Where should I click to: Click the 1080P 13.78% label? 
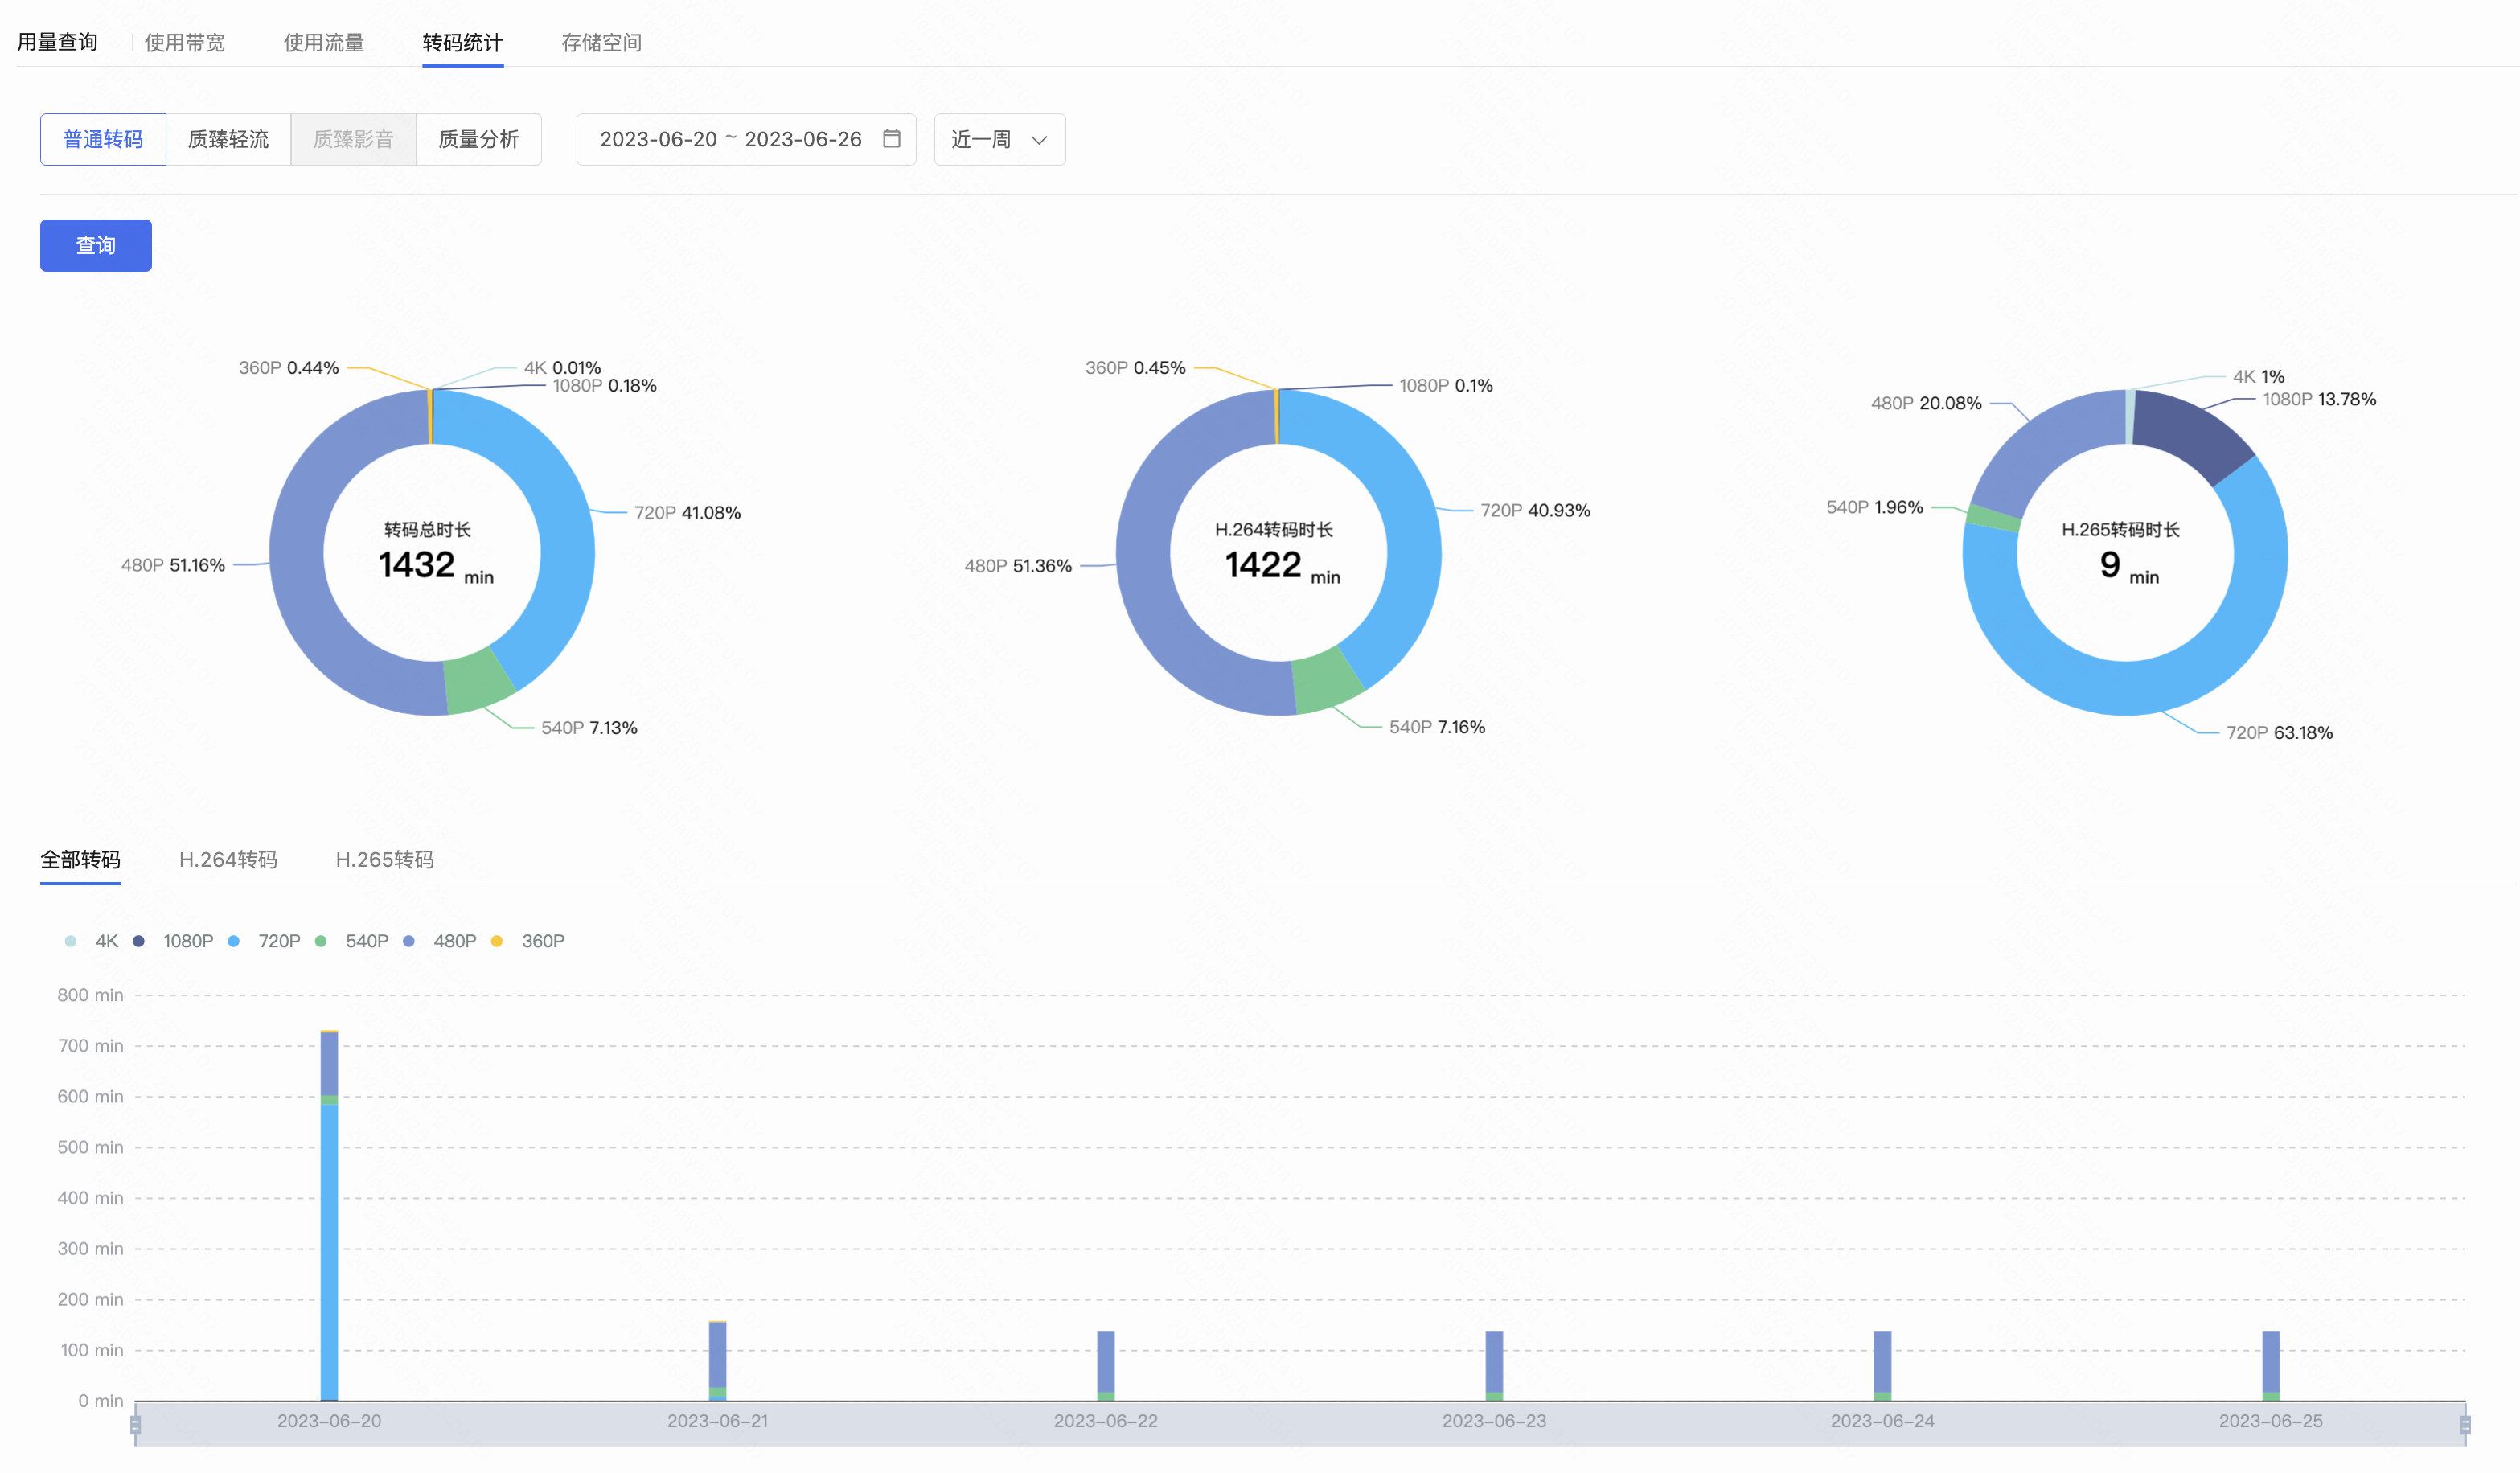click(x=2319, y=400)
